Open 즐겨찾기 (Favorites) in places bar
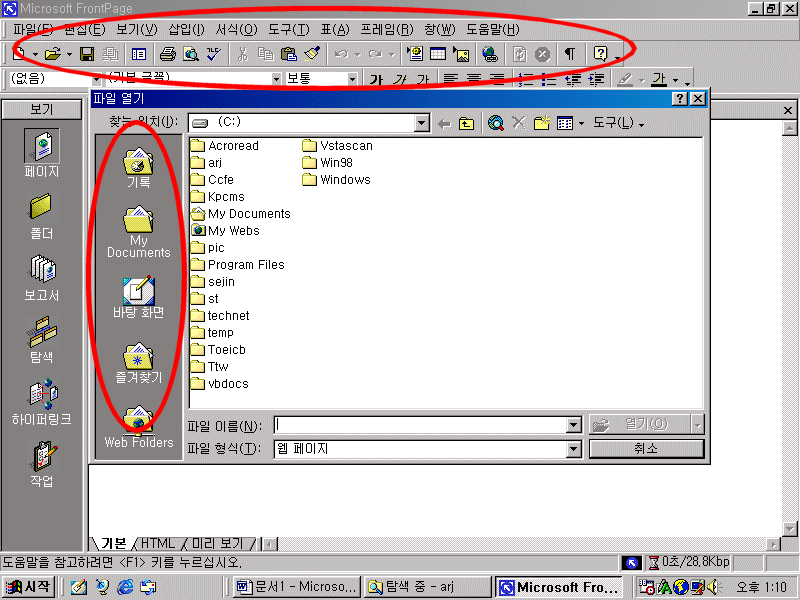This screenshot has height=600, width=800. click(138, 363)
